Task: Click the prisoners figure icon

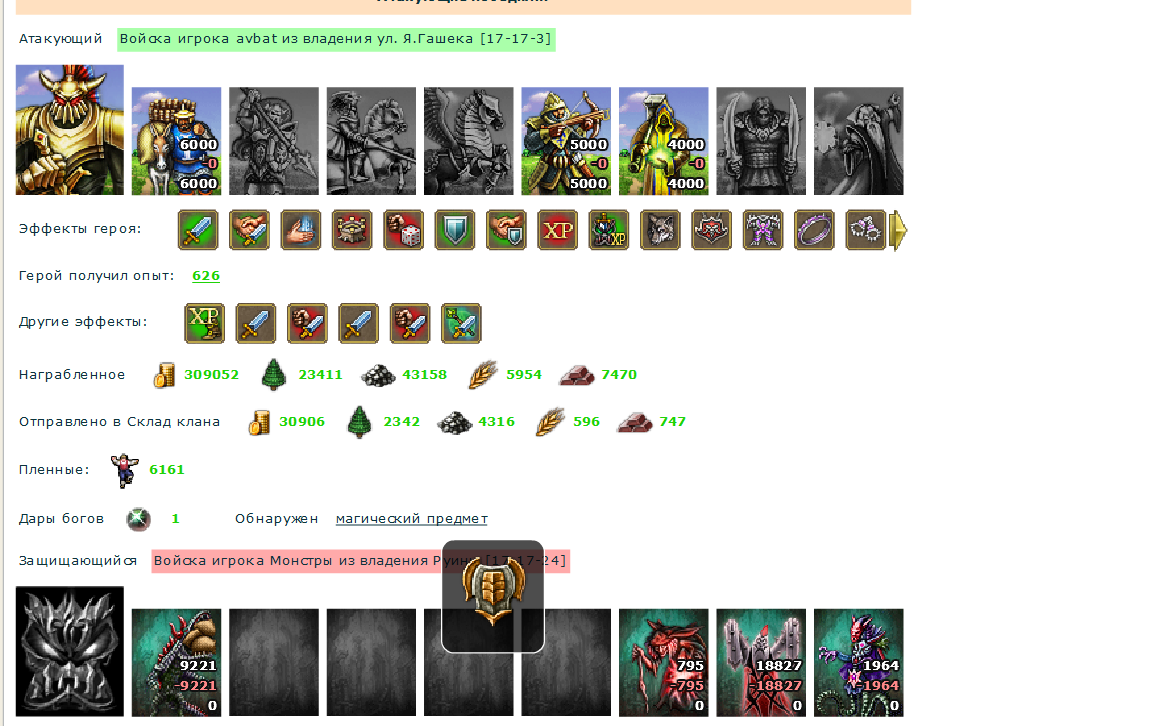Action: coord(124,470)
